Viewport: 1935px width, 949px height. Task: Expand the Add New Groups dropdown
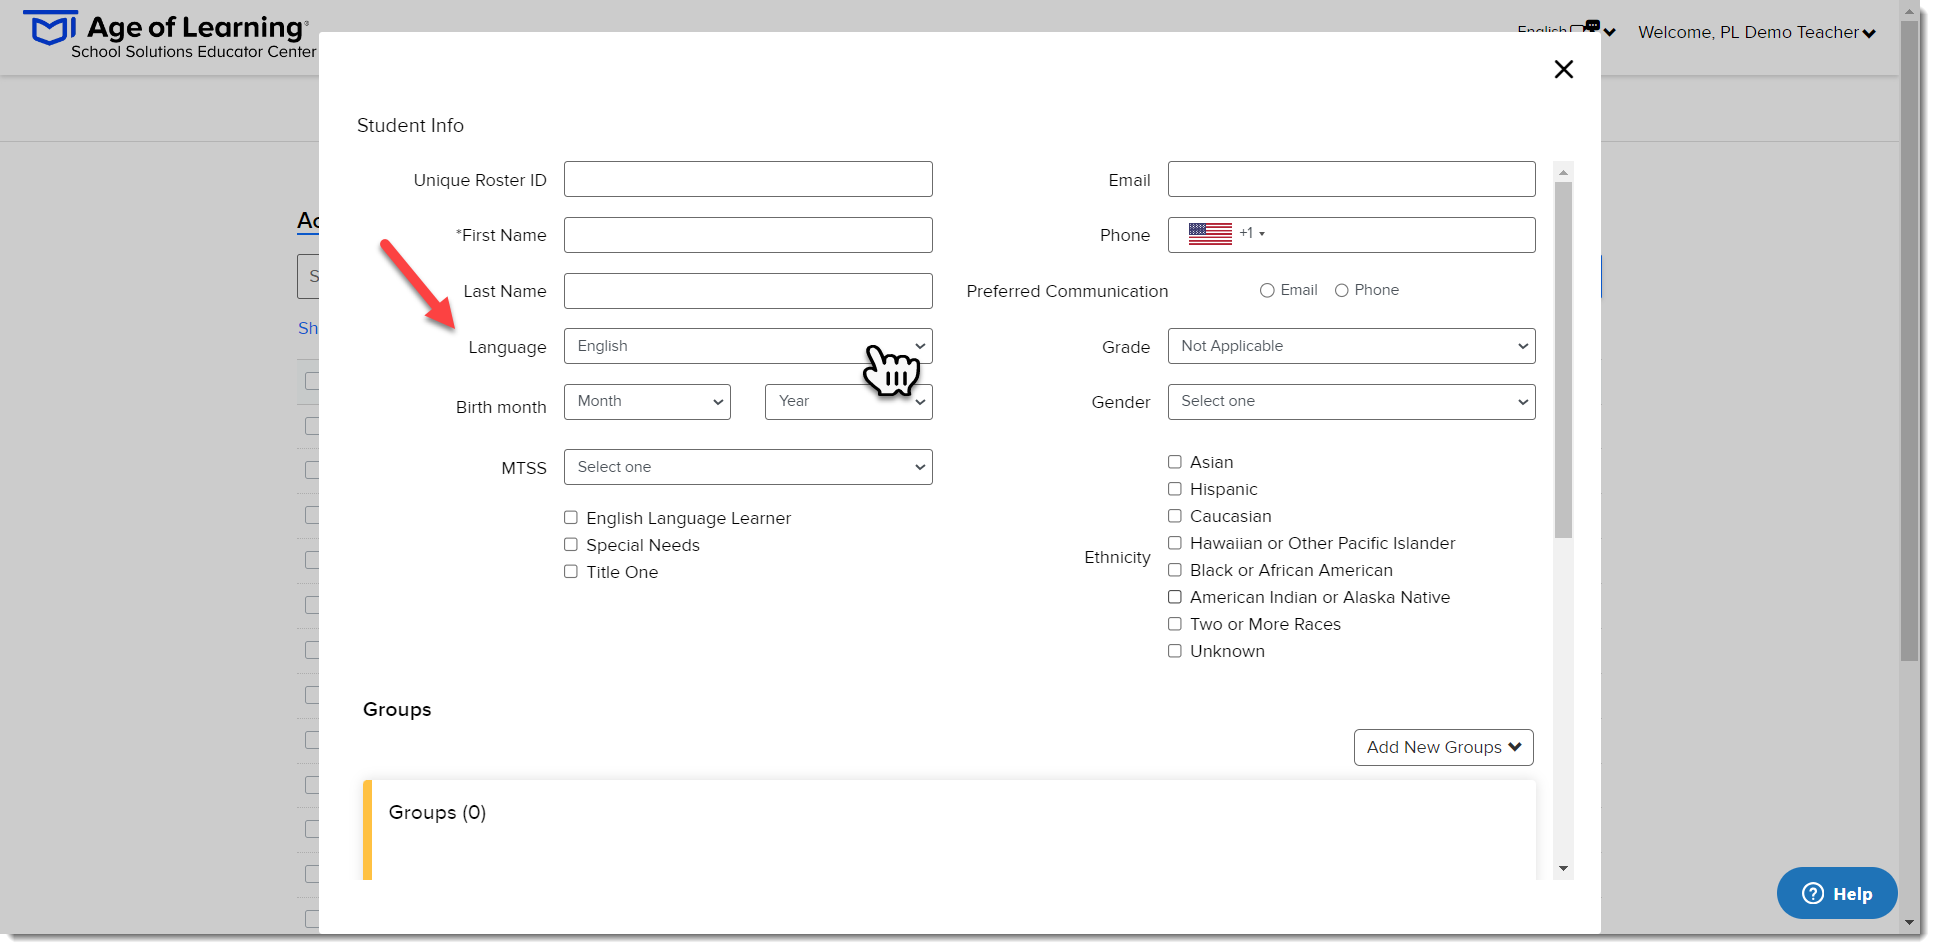(x=1443, y=747)
